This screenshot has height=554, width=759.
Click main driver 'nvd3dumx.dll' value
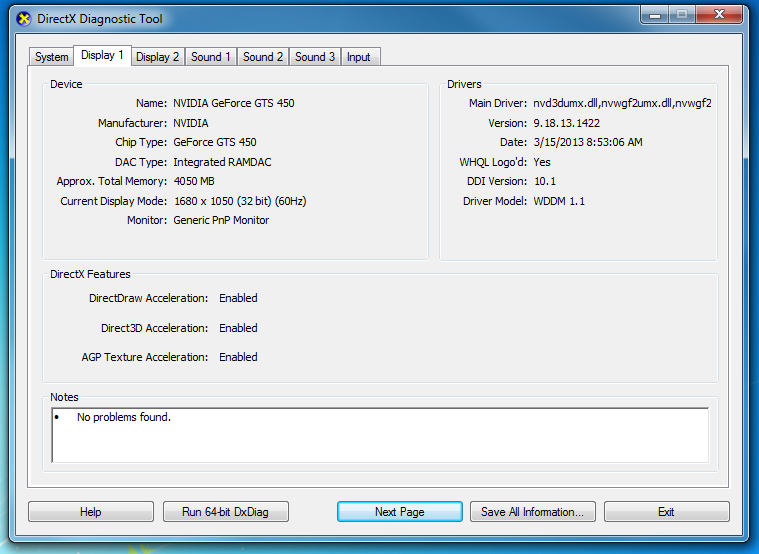622,103
